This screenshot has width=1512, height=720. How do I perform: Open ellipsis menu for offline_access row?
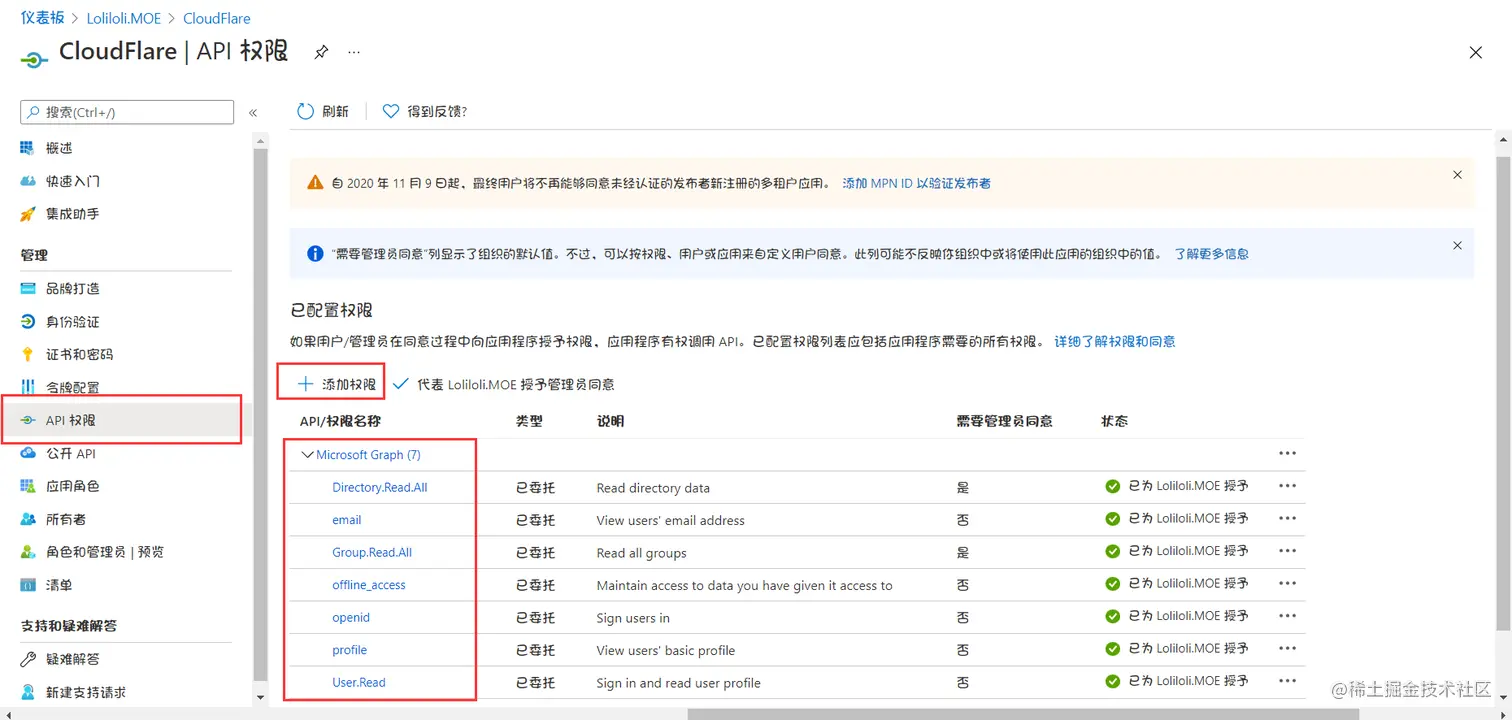tap(1288, 584)
